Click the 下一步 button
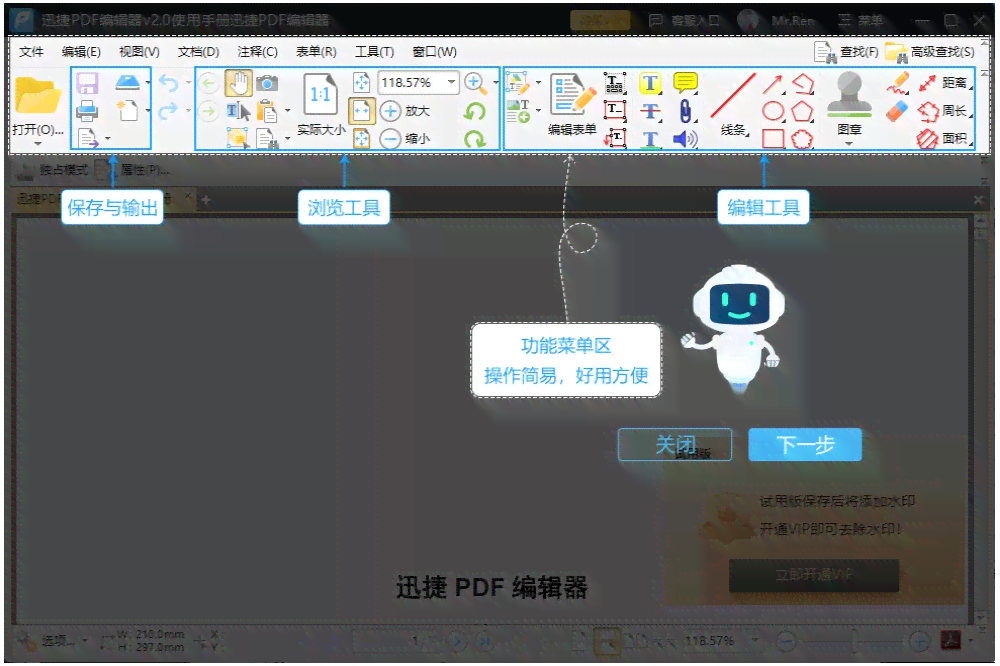 805,445
